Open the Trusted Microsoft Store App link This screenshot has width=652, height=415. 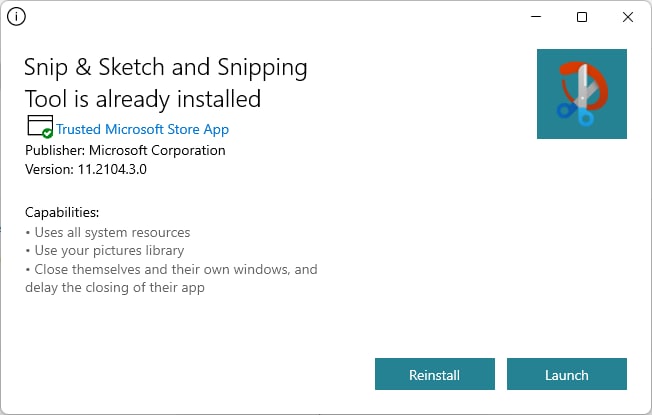143,129
